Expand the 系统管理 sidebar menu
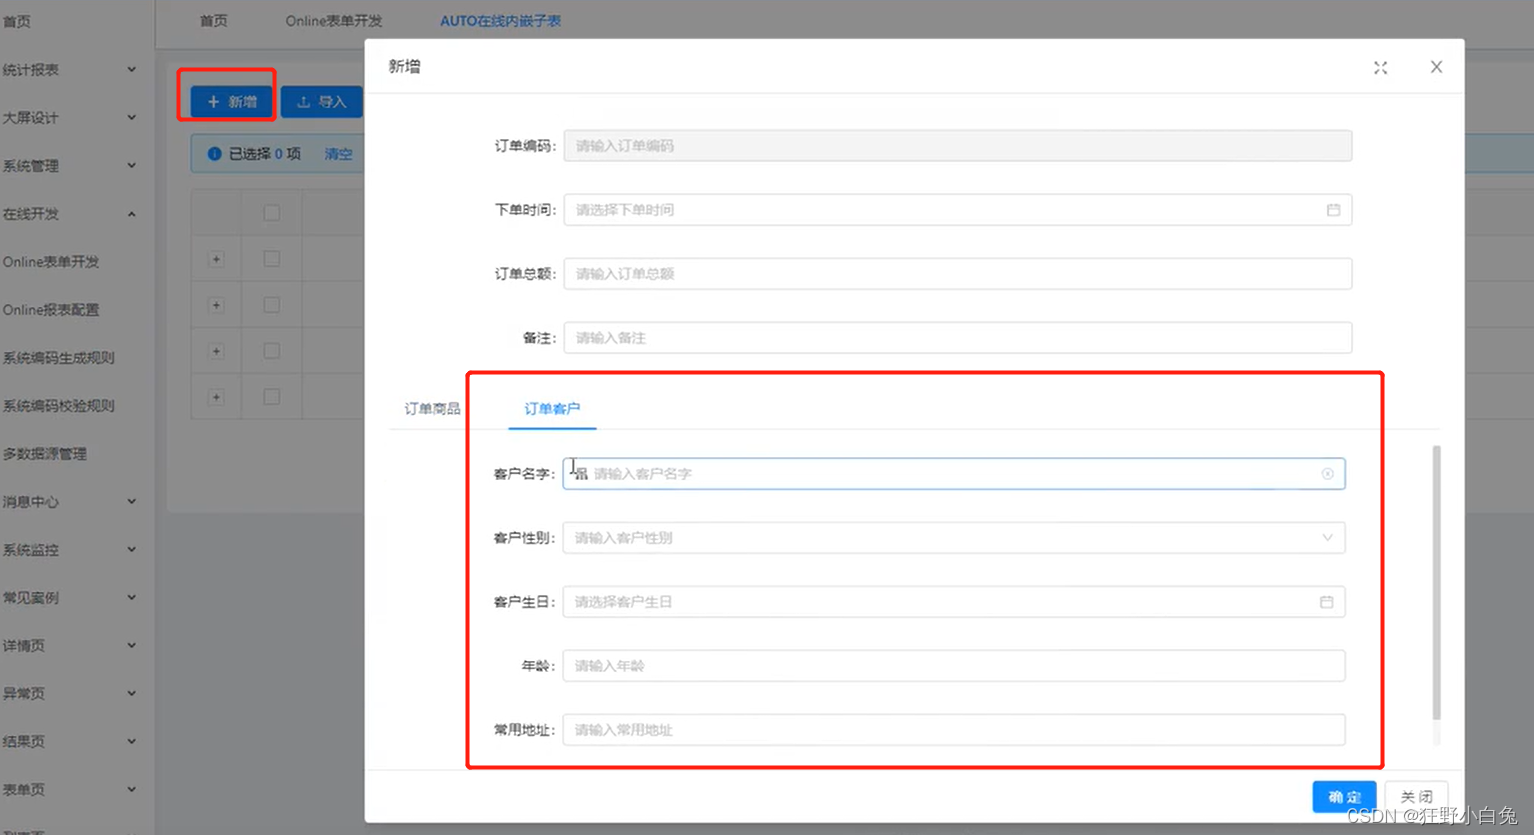The width and height of the screenshot is (1534, 835). click(131, 165)
